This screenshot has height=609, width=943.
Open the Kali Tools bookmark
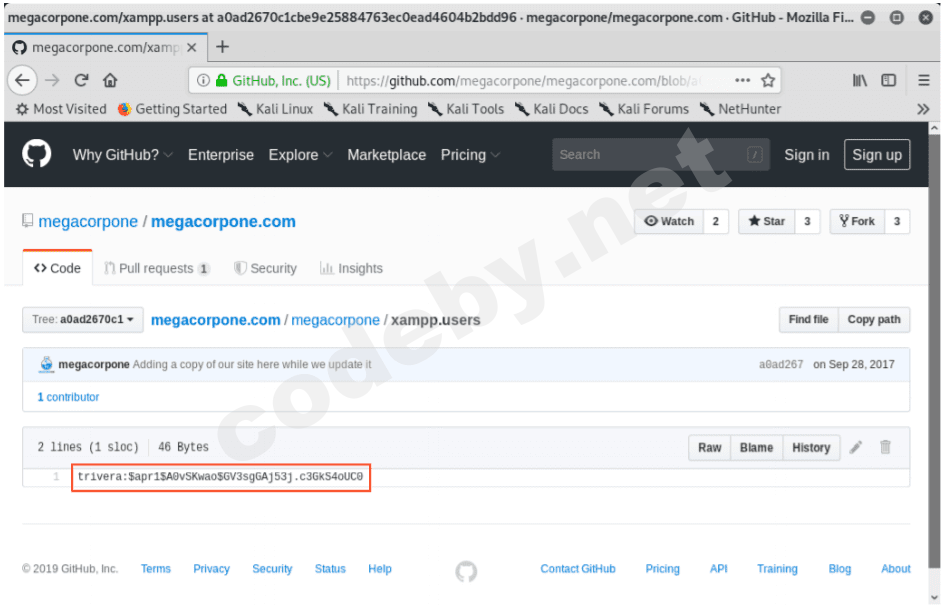[466, 109]
